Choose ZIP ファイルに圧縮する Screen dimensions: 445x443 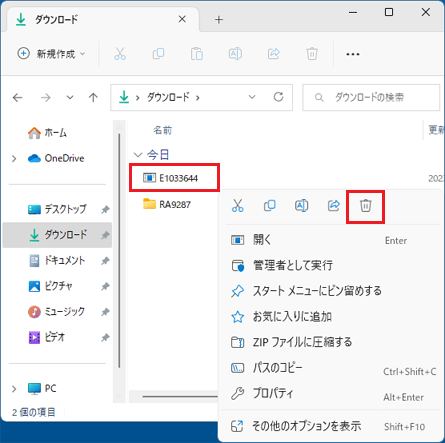click(x=331, y=342)
